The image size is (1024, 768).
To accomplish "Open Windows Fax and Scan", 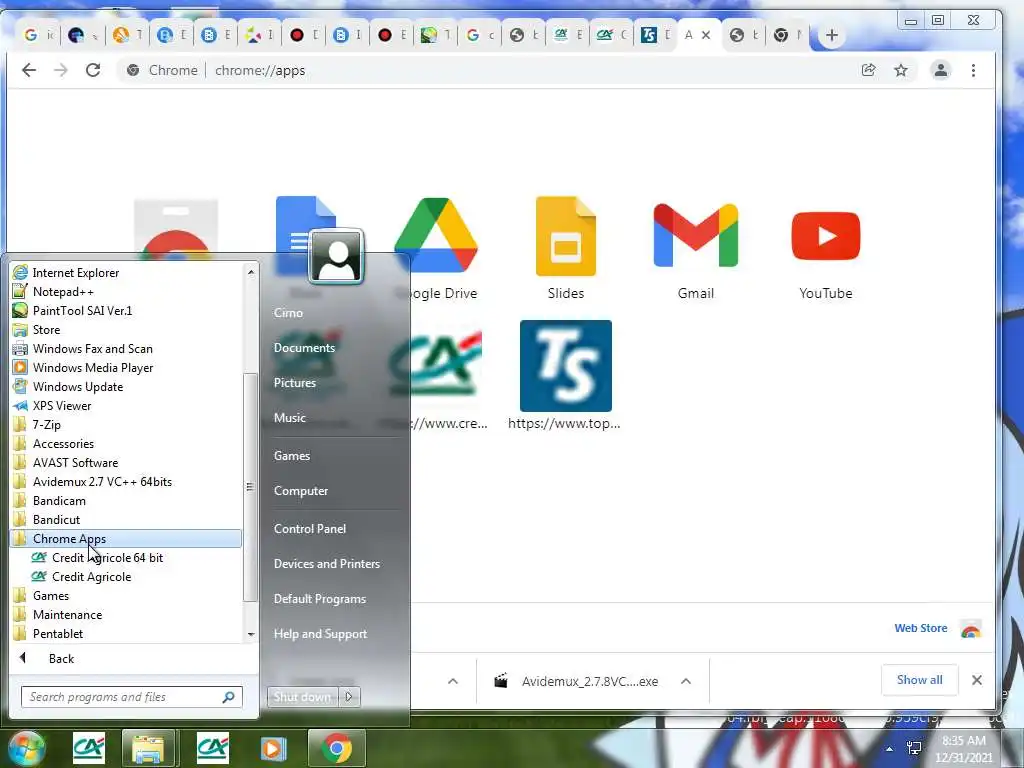I will point(93,349).
